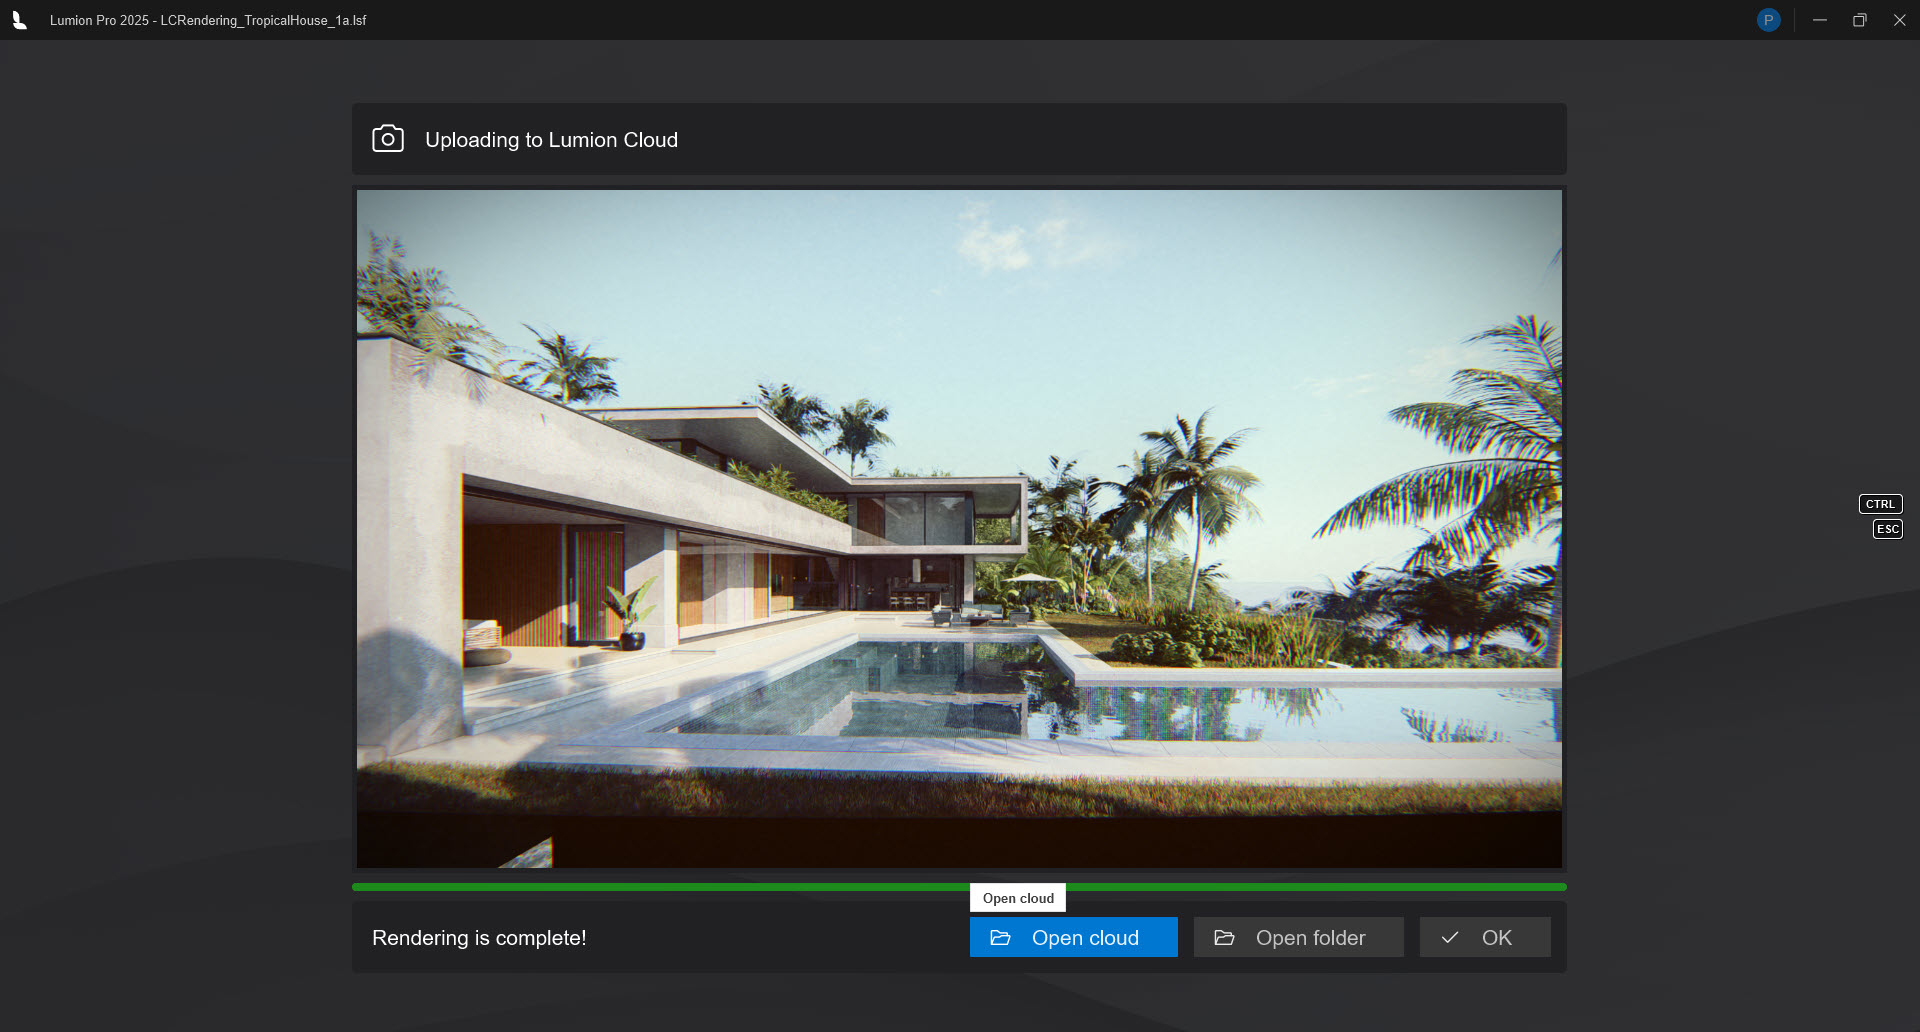Image resolution: width=1920 pixels, height=1032 pixels.
Task: Click the camera icon beside Uploading title
Action: [388, 139]
